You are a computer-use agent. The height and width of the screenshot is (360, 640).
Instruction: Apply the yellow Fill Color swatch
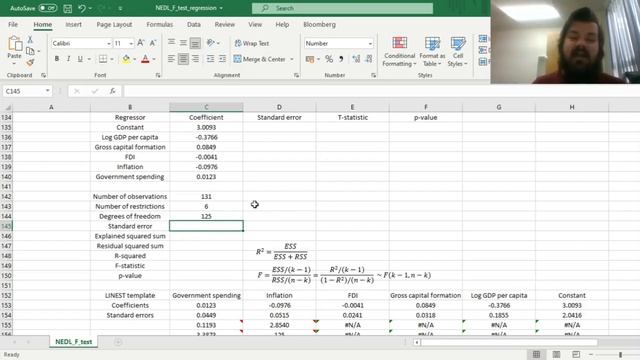coord(126,59)
